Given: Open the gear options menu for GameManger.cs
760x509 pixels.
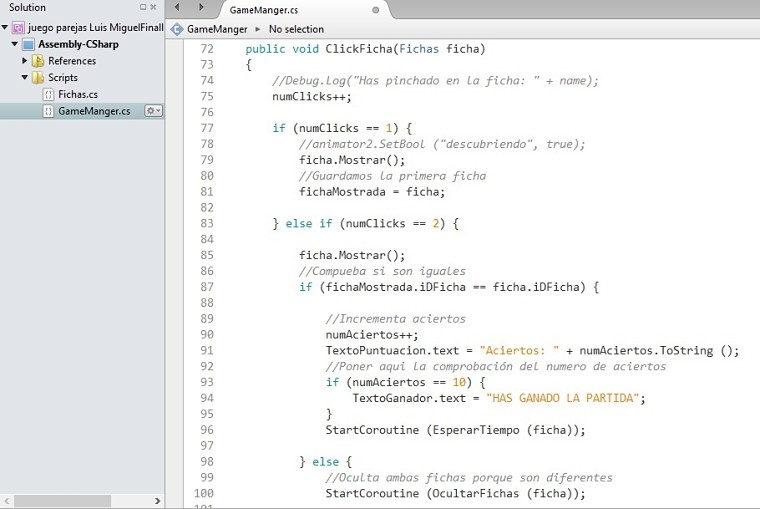Looking at the screenshot, I should 153,111.
